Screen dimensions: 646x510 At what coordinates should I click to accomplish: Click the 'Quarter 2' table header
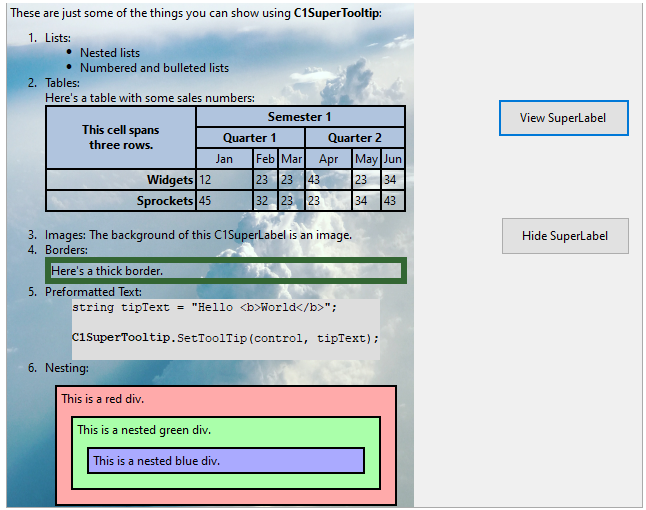354,138
